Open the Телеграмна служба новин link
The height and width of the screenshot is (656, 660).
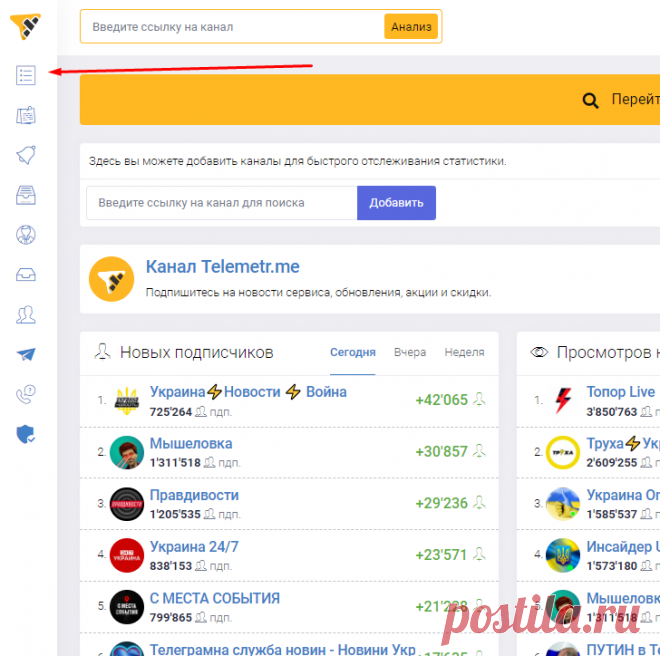pos(282,648)
